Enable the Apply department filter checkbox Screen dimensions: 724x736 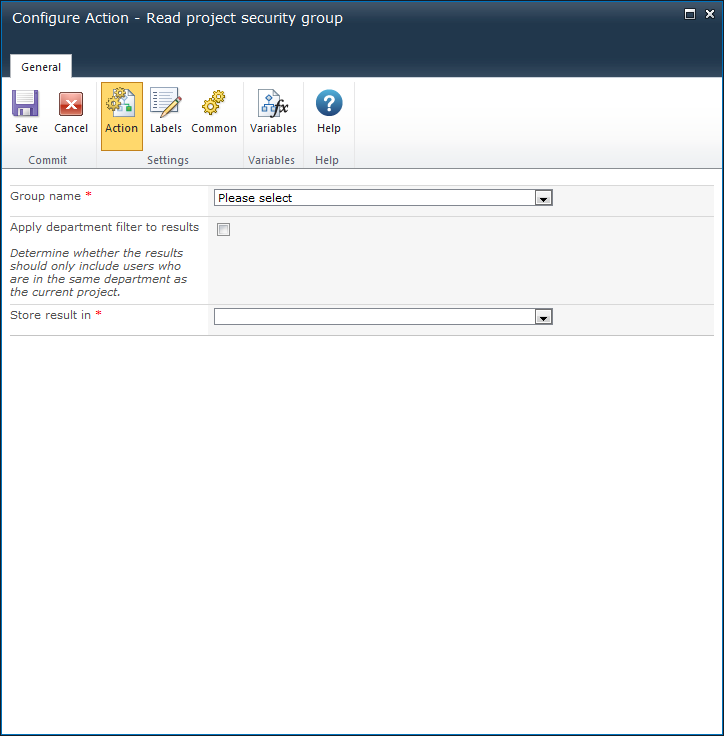pos(224,230)
